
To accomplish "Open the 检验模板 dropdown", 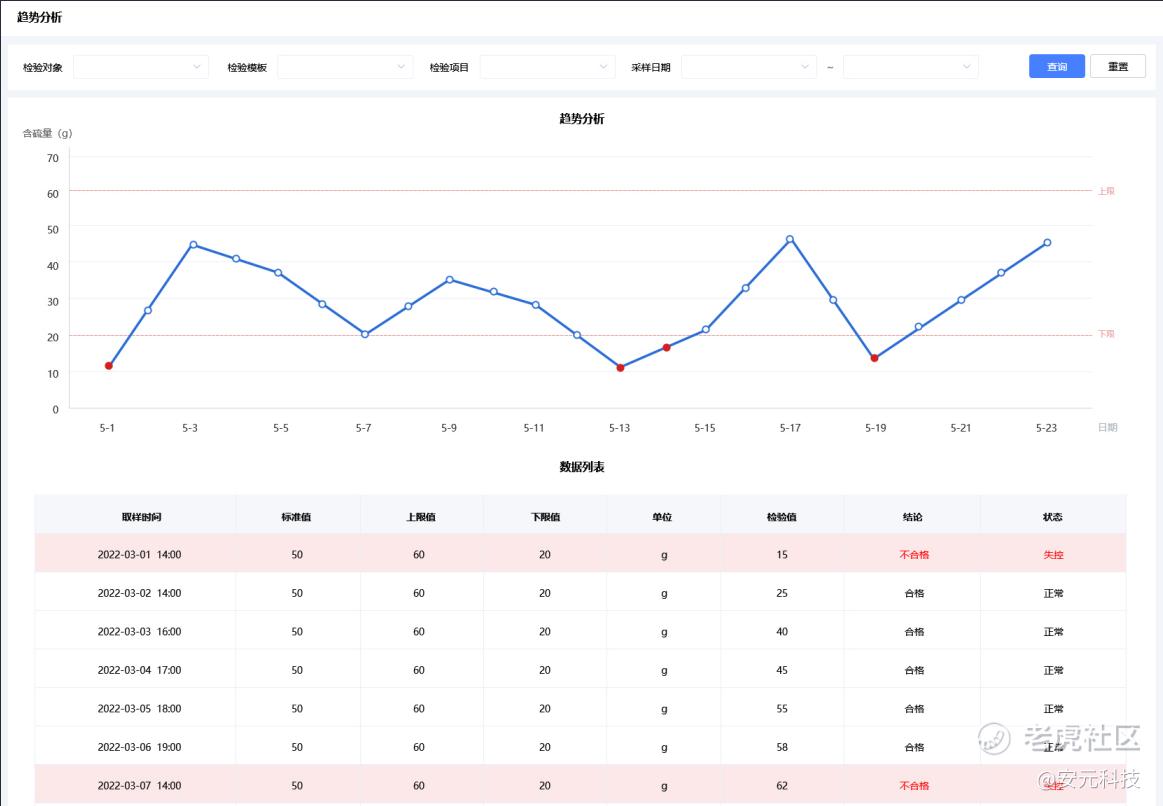I will point(345,67).
